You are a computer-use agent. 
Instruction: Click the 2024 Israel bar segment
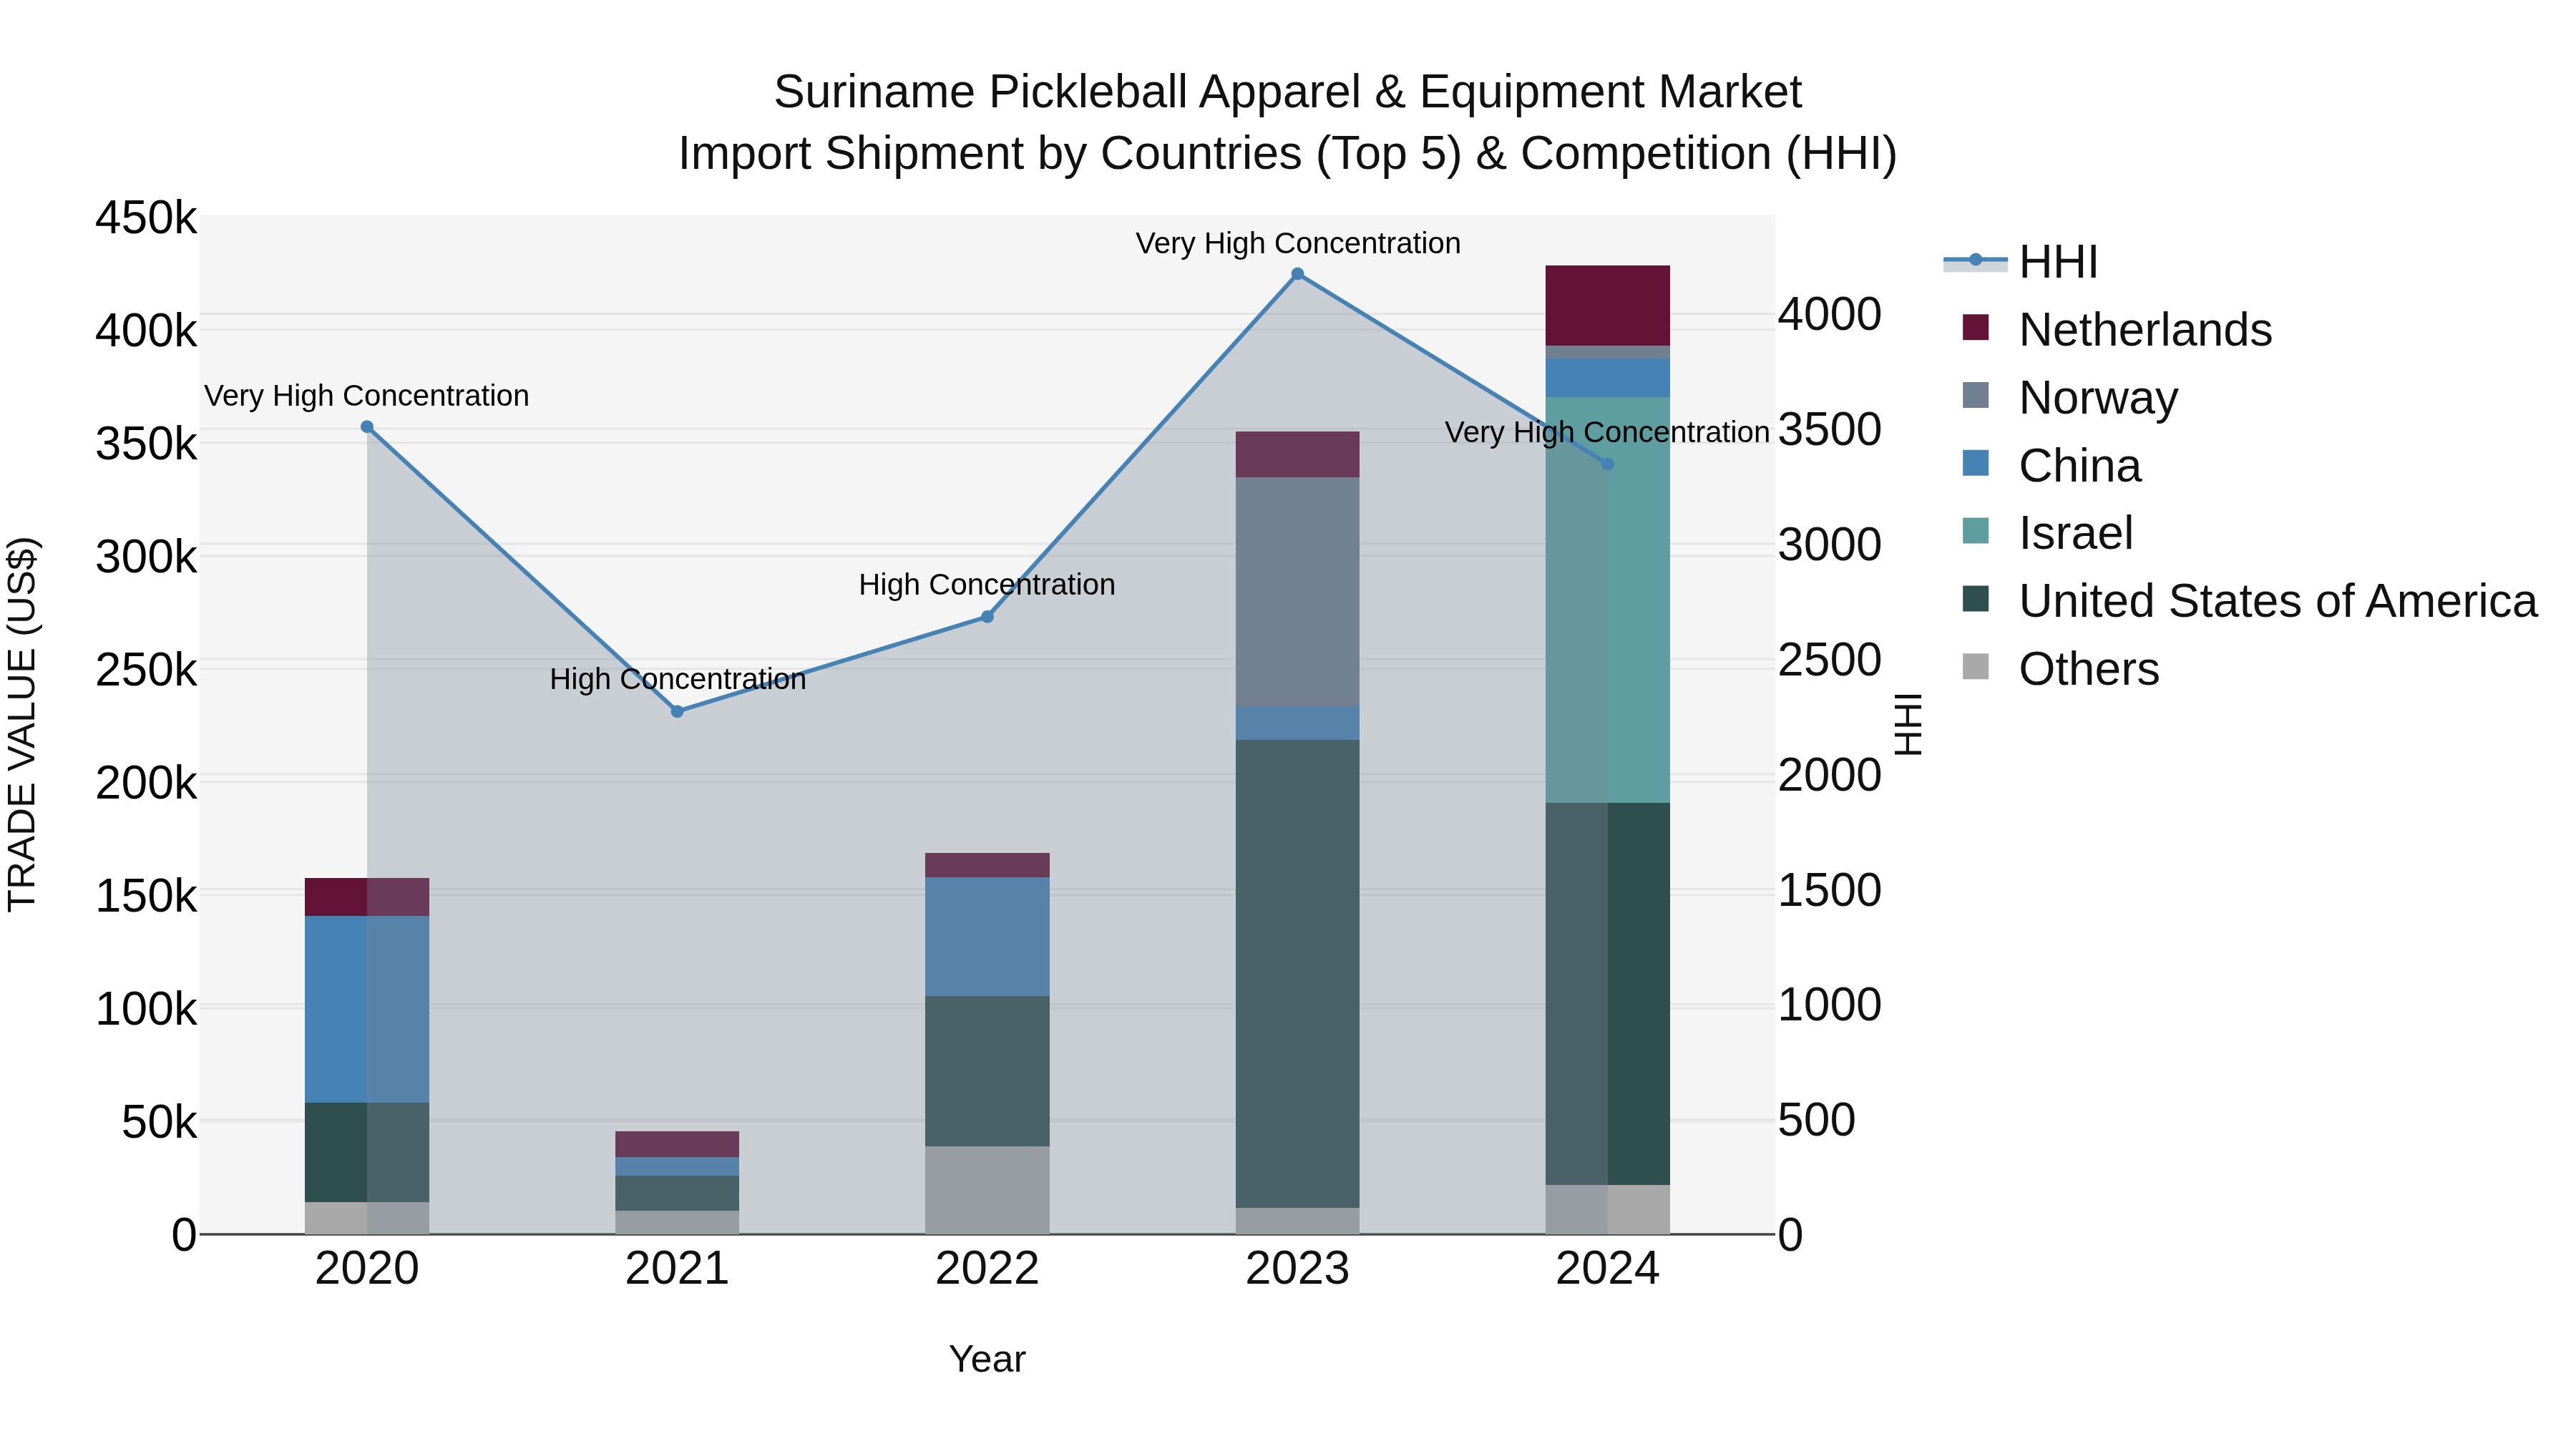tap(1608, 600)
